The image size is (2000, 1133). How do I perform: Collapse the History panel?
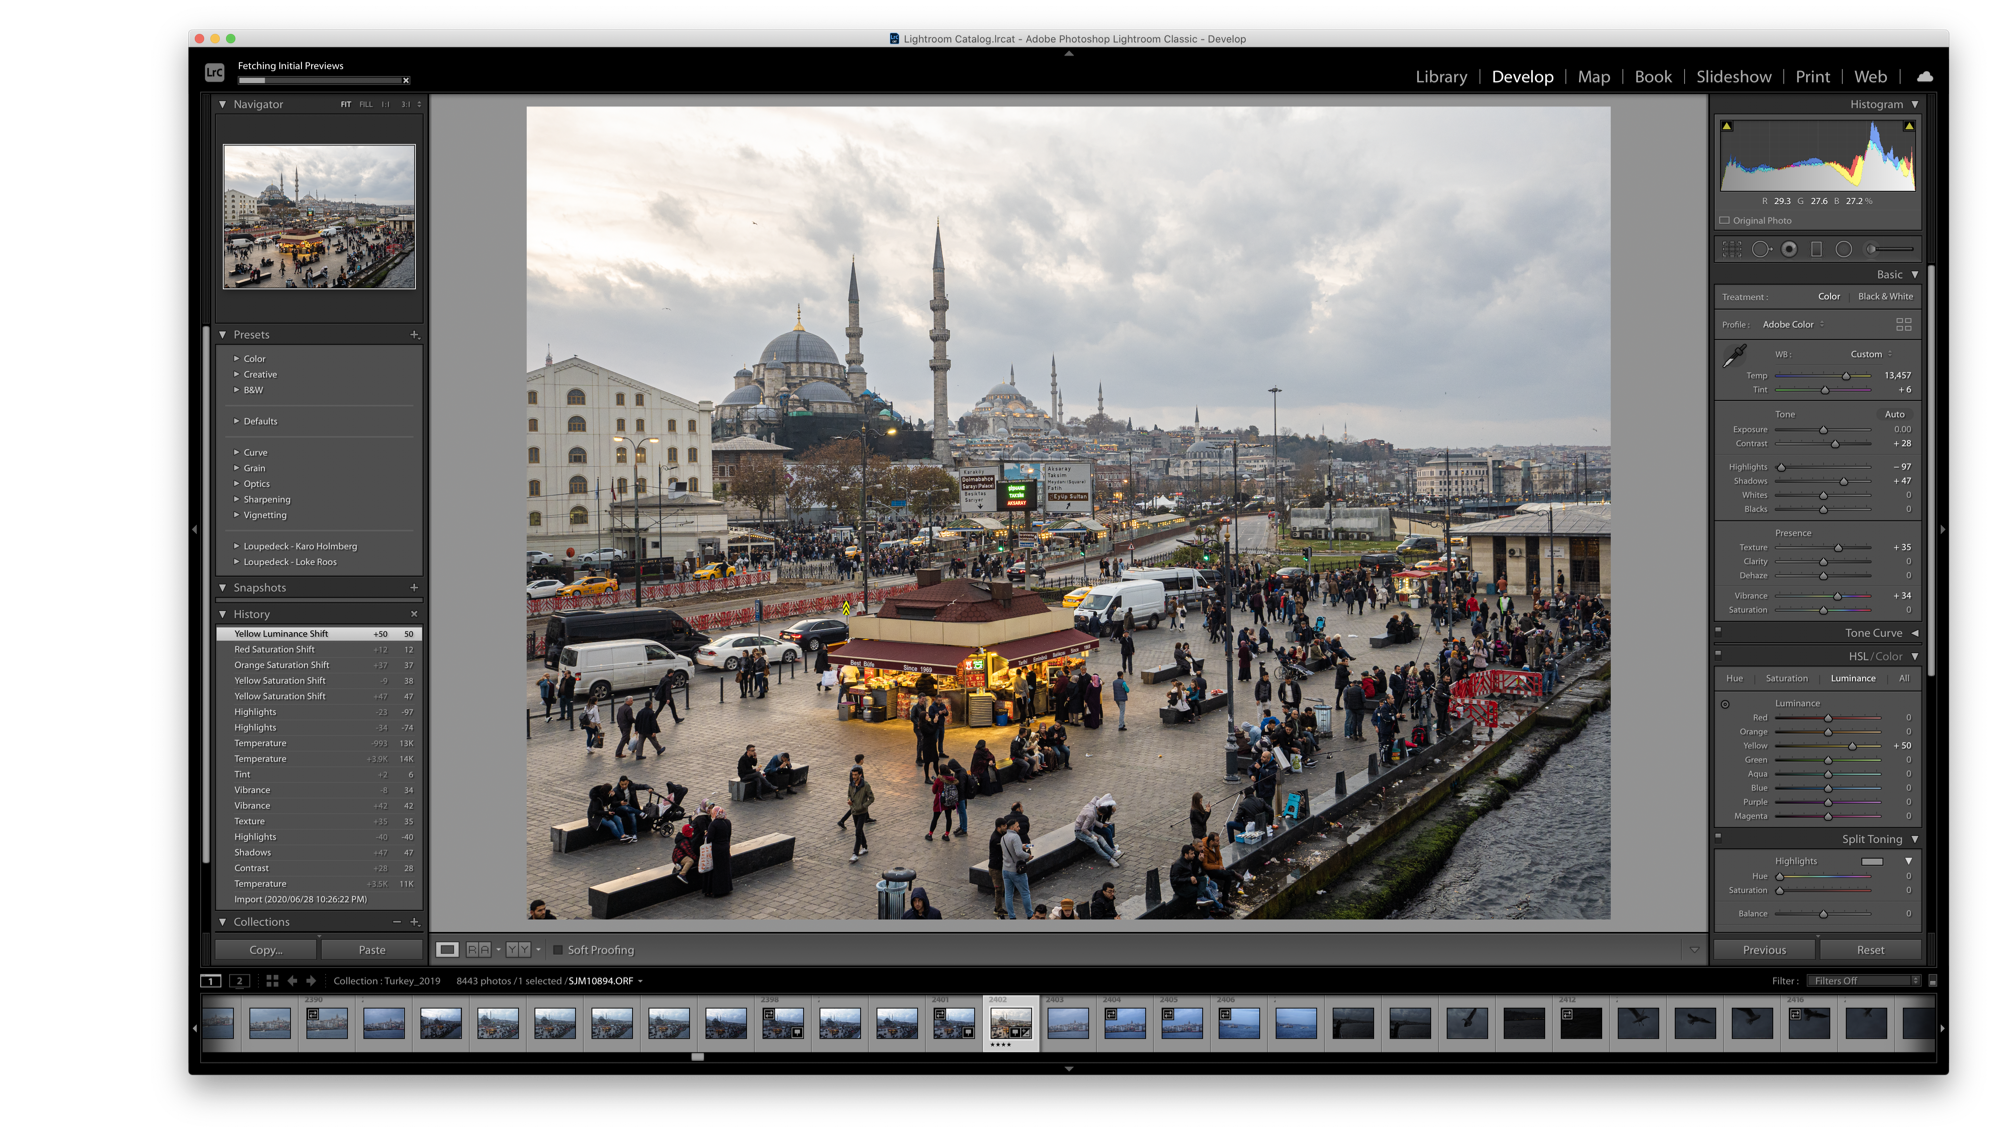pyautogui.click(x=222, y=614)
